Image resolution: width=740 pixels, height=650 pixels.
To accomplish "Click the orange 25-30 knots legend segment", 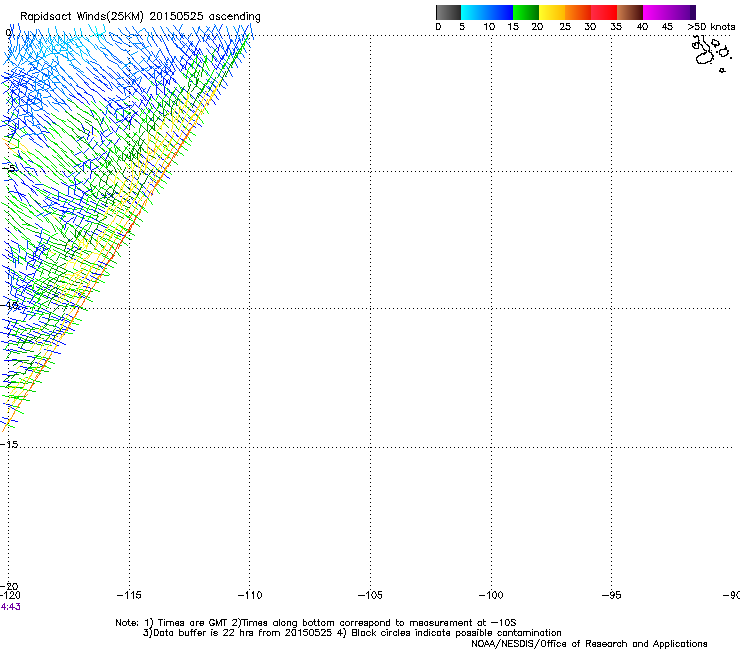I will [x=578, y=12].
